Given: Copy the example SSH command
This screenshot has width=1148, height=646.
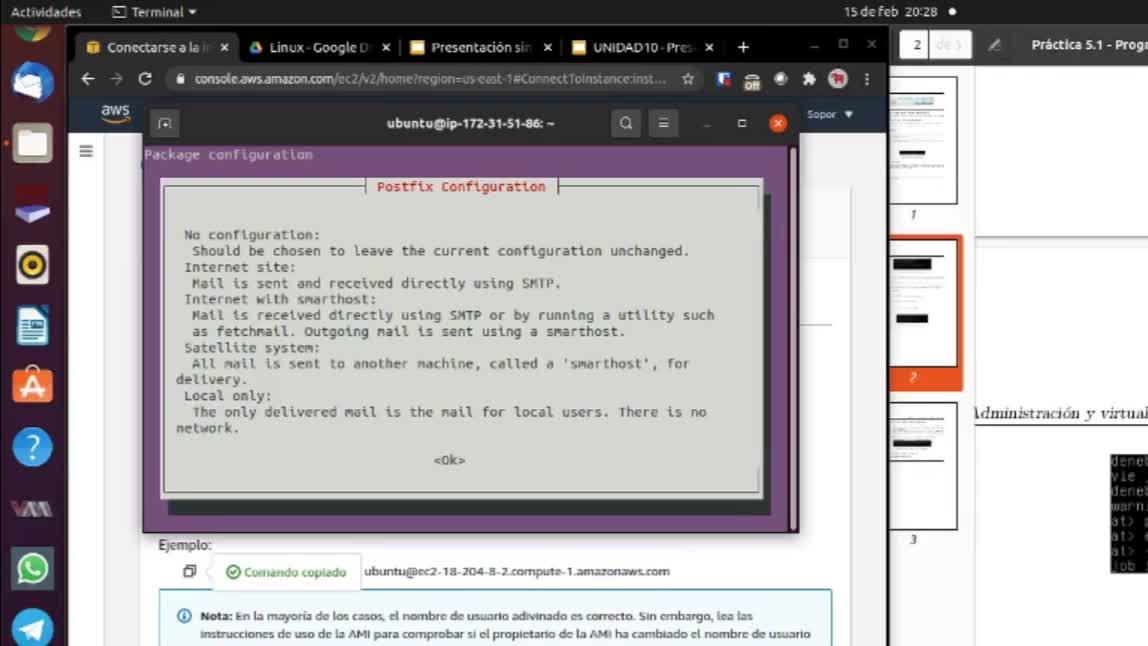Looking at the screenshot, I should [190, 571].
